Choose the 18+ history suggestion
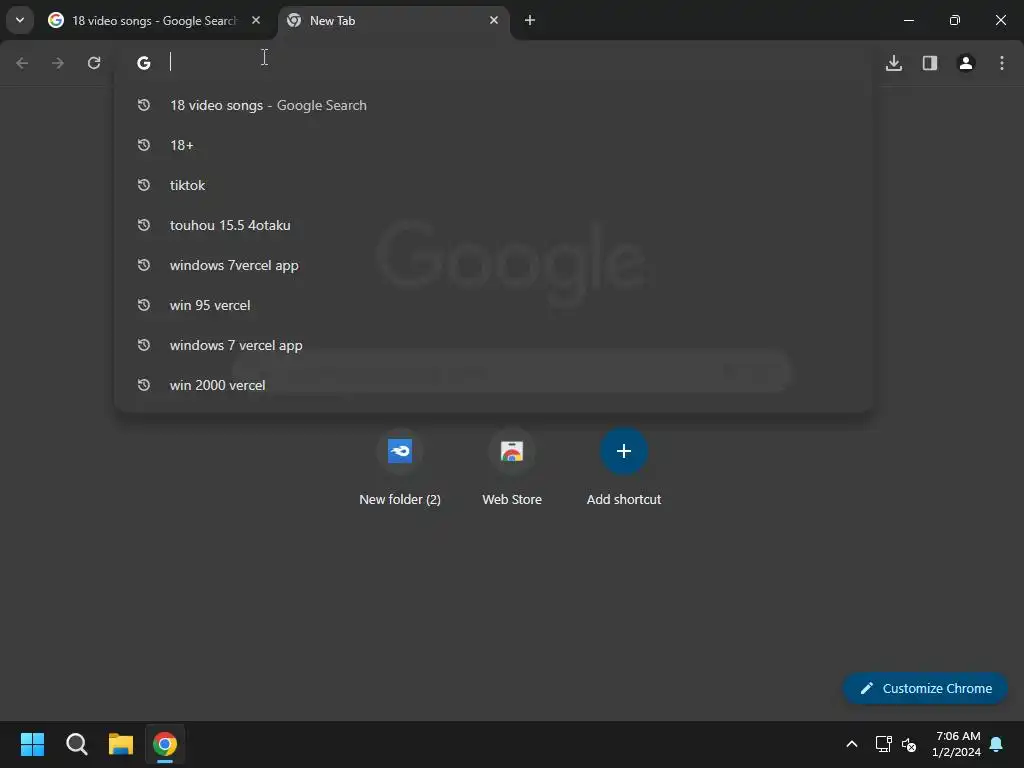 (494, 145)
